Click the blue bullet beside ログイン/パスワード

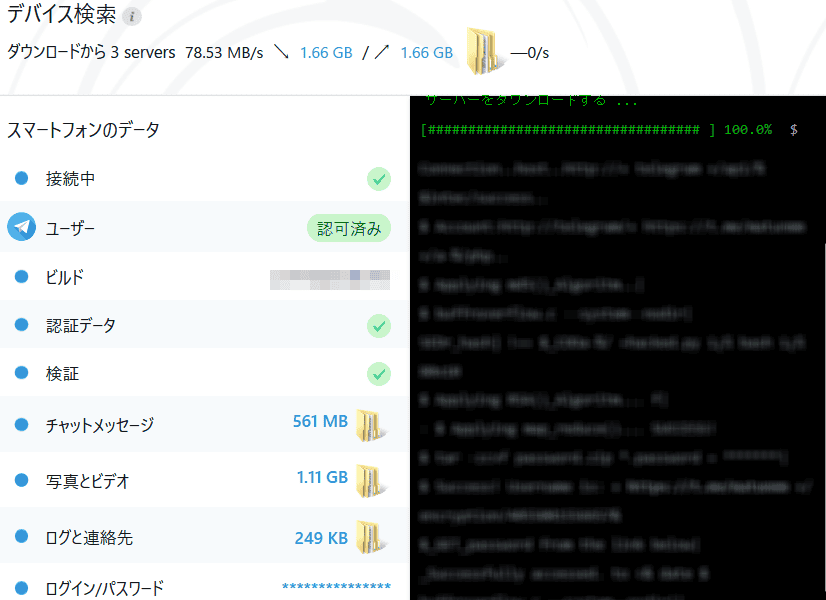tap(22, 587)
